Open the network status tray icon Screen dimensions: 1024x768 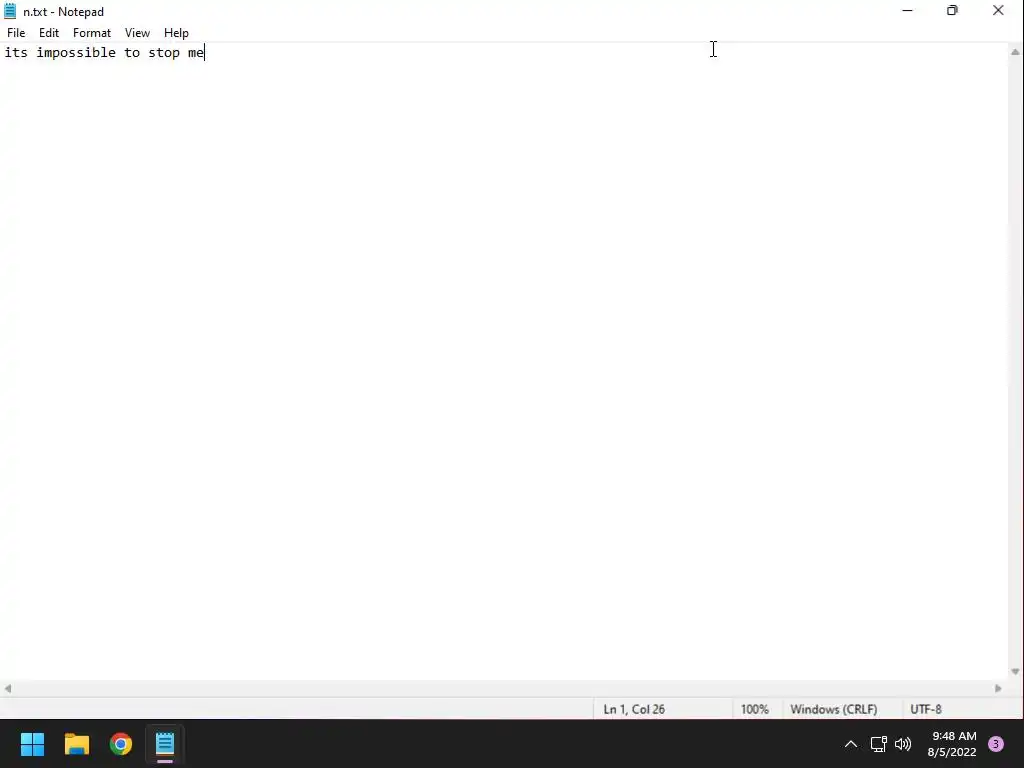point(878,744)
